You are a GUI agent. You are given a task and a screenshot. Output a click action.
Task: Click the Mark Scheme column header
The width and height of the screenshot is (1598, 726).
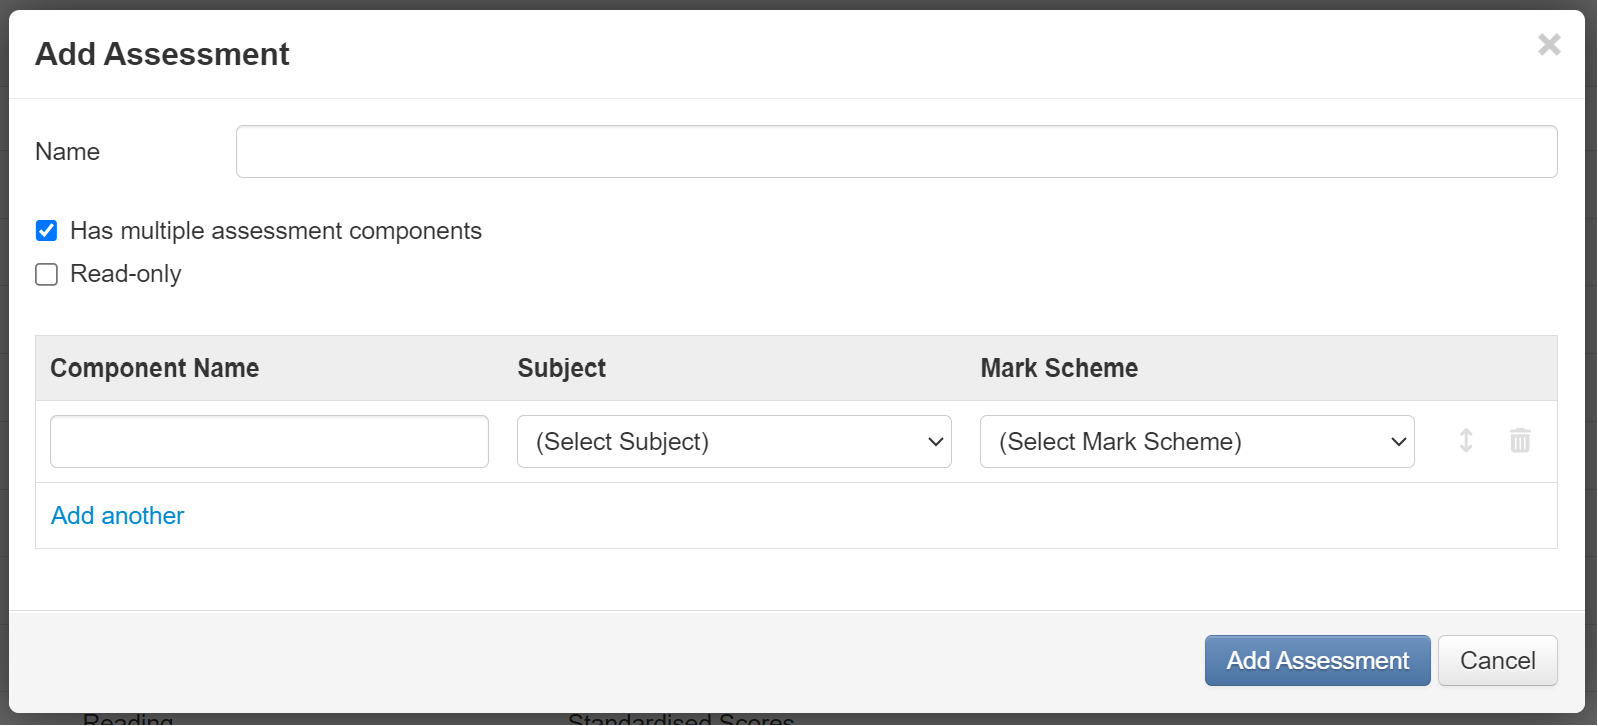pyautogui.click(x=1058, y=368)
